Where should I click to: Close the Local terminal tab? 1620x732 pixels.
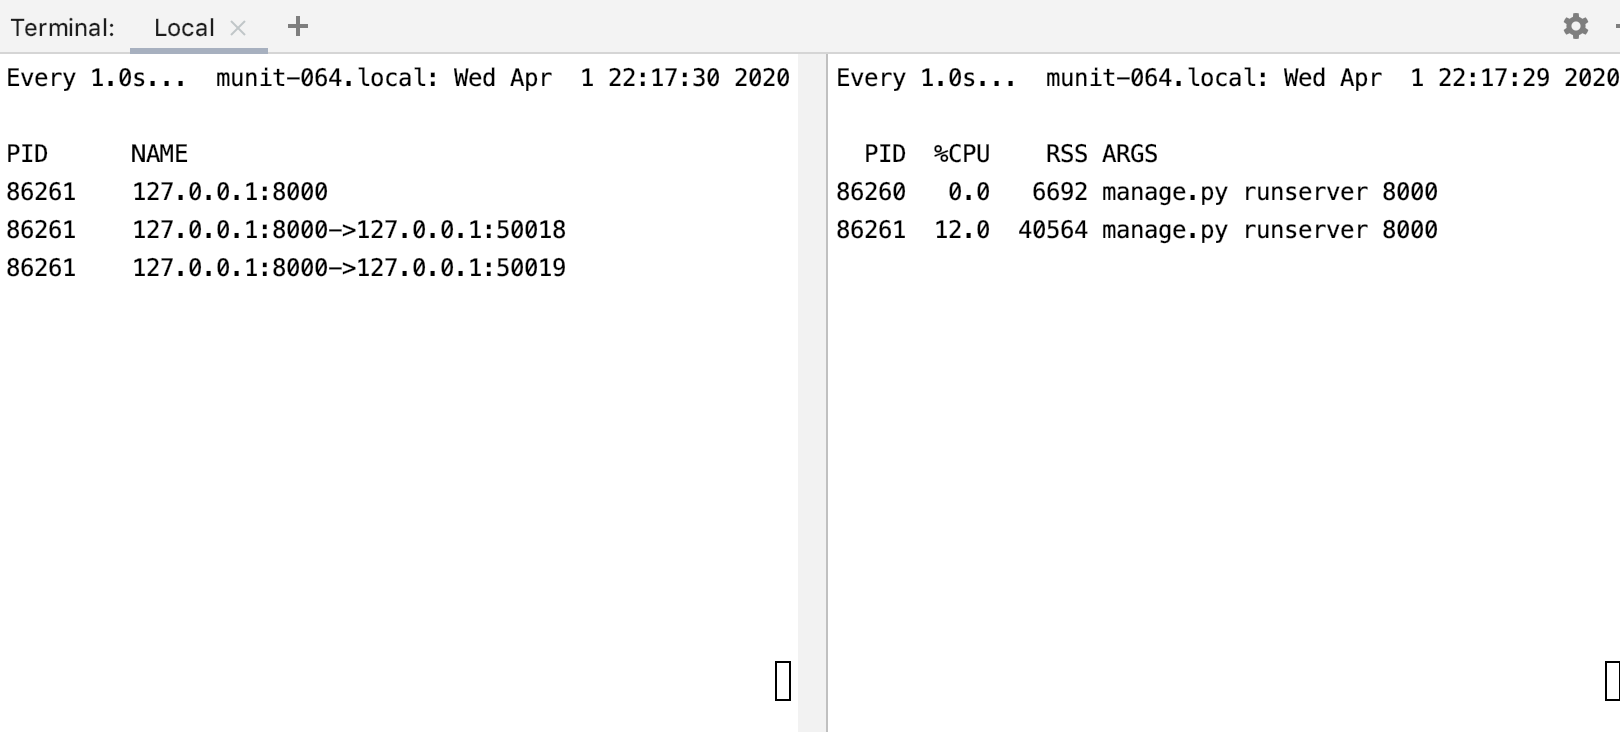click(x=238, y=28)
